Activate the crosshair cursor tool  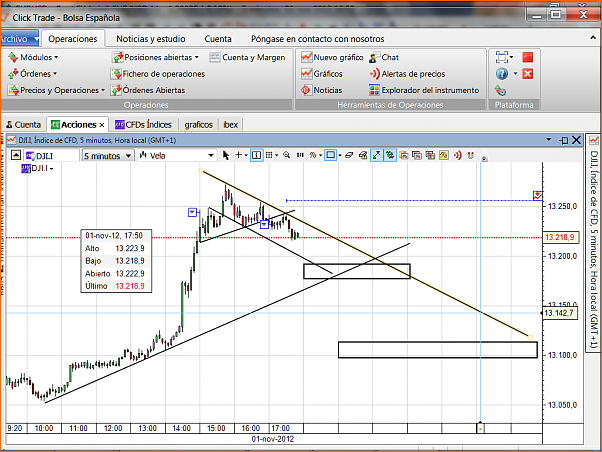238,155
